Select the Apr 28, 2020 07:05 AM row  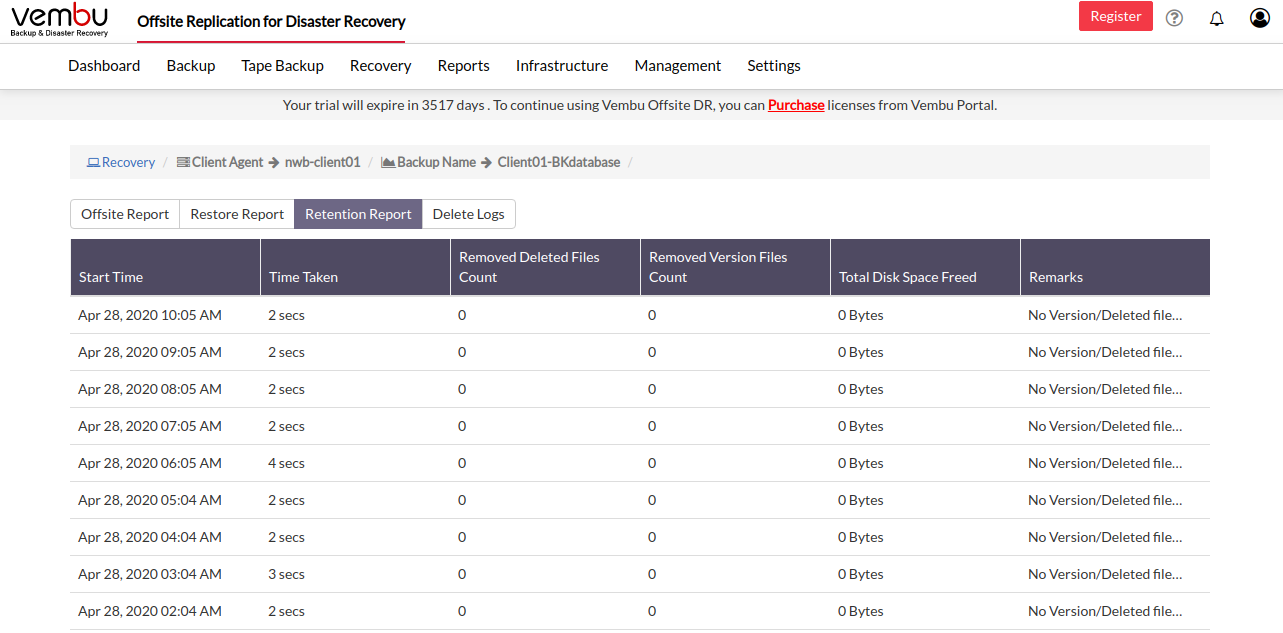[x=640, y=426]
